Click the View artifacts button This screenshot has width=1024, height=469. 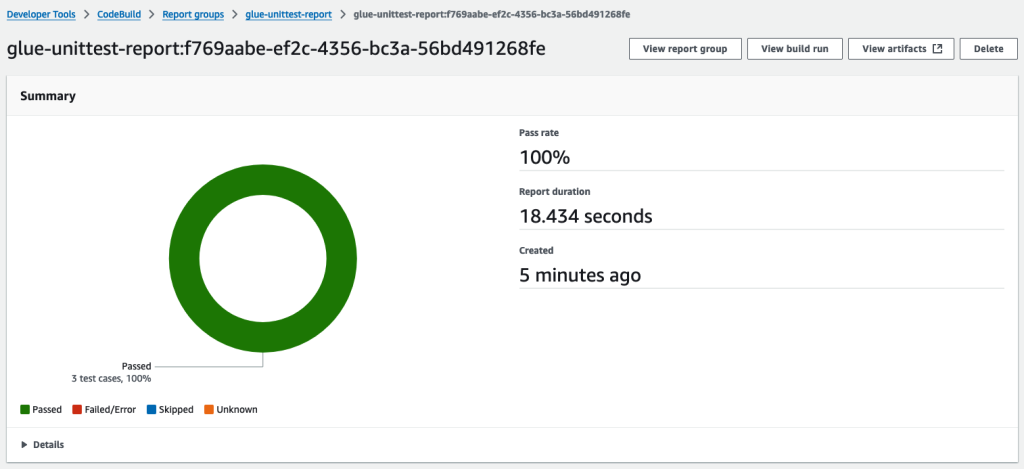point(901,49)
